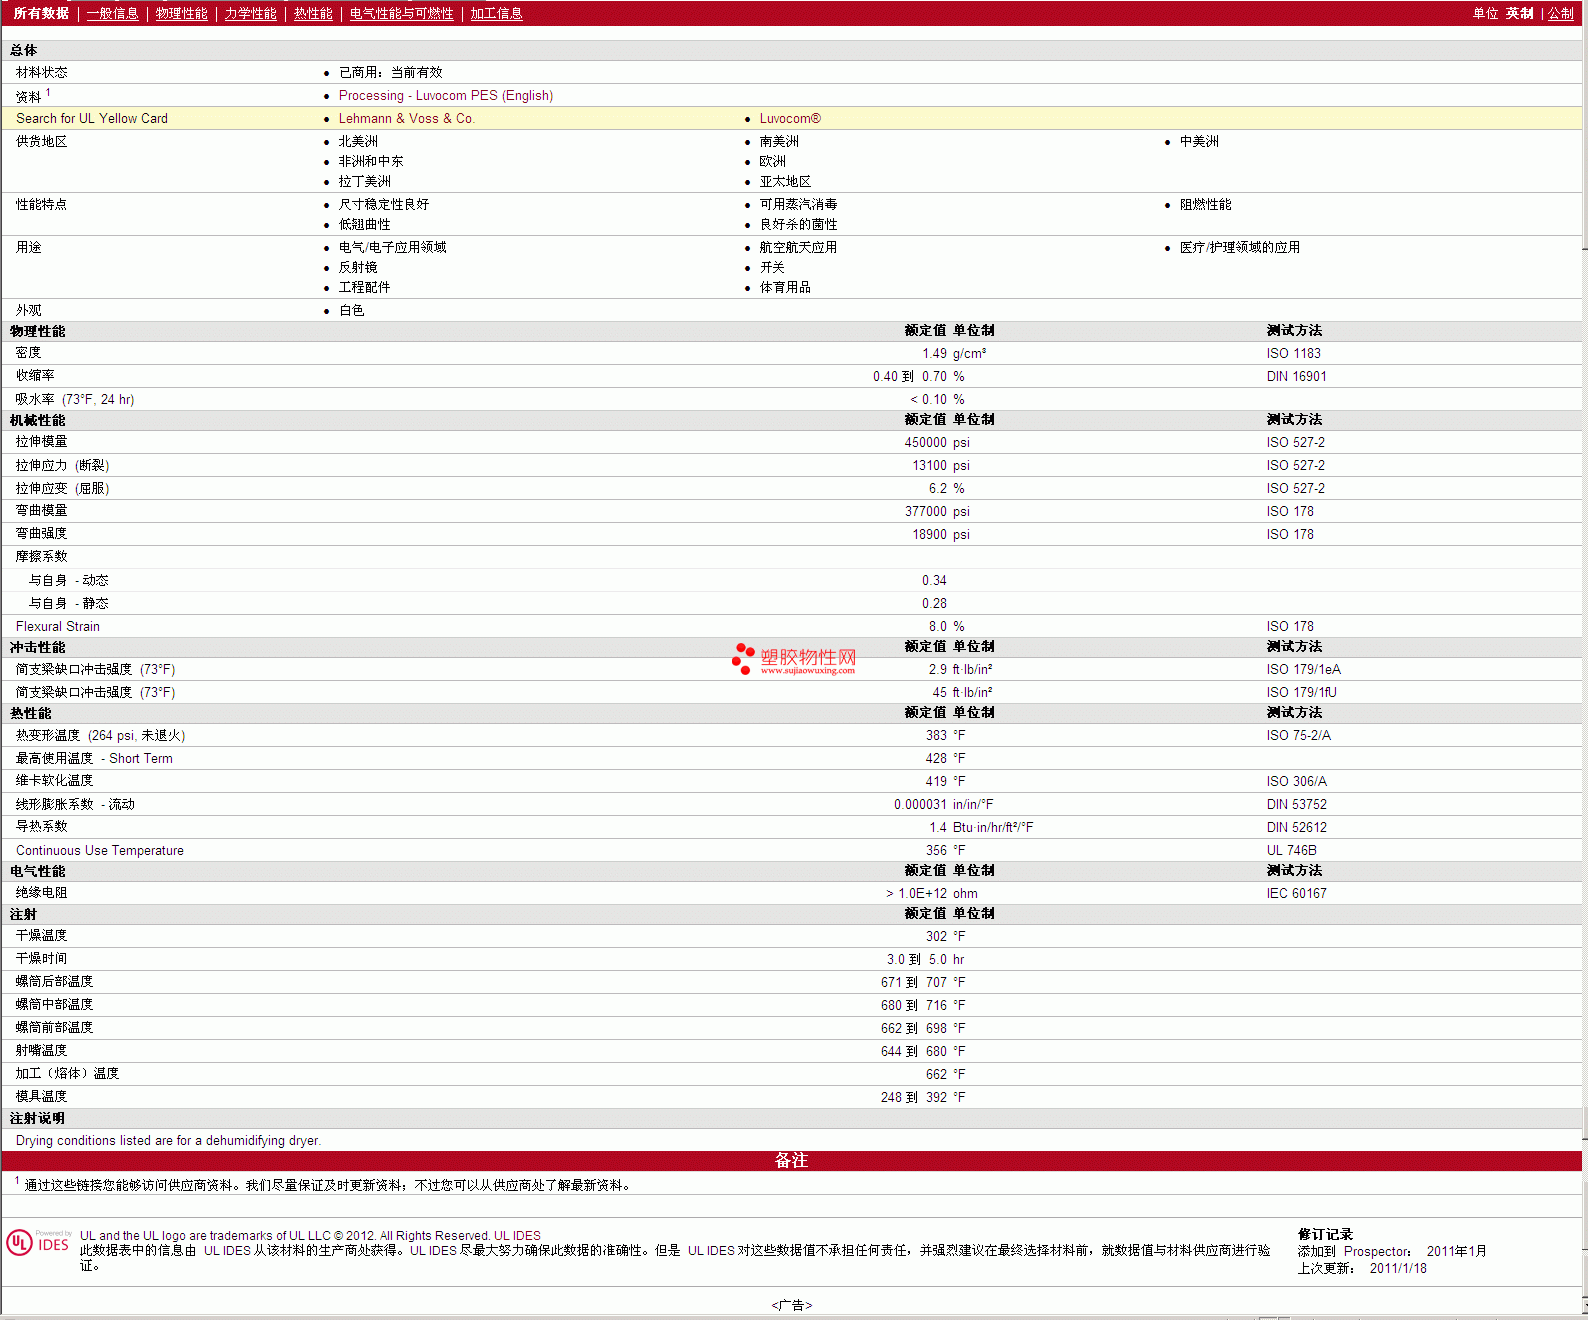Open the 所有数据 tab
The image size is (1588, 1320).
point(41,13)
